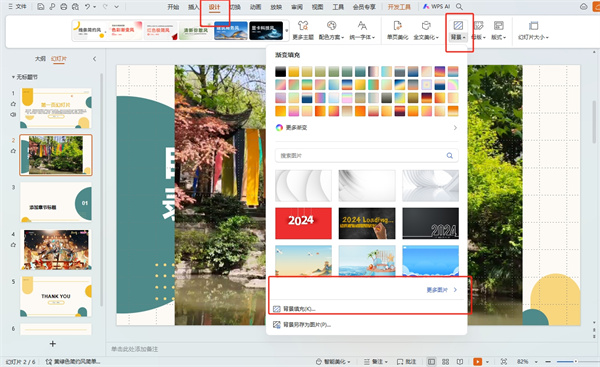The height and width of the screenshot is (367, 600).
Task: Select the first orange swatch in bottom gradient row
Action: (x=280, y=111)
